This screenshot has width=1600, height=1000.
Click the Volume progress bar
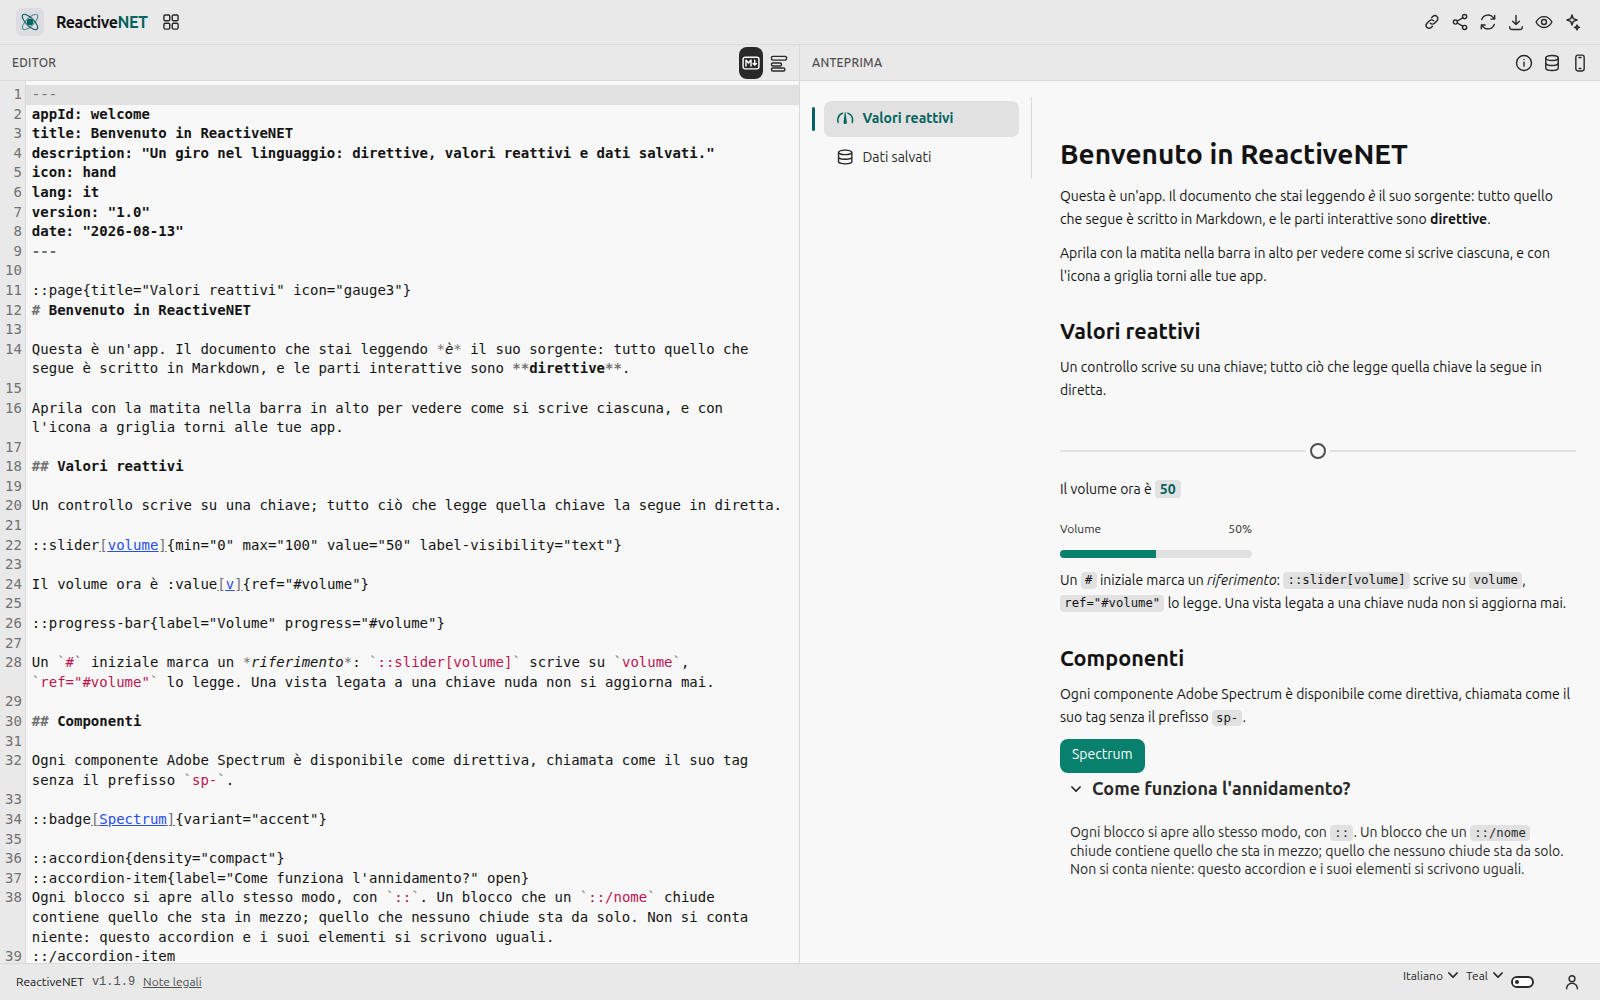(x=1156, y=553)
